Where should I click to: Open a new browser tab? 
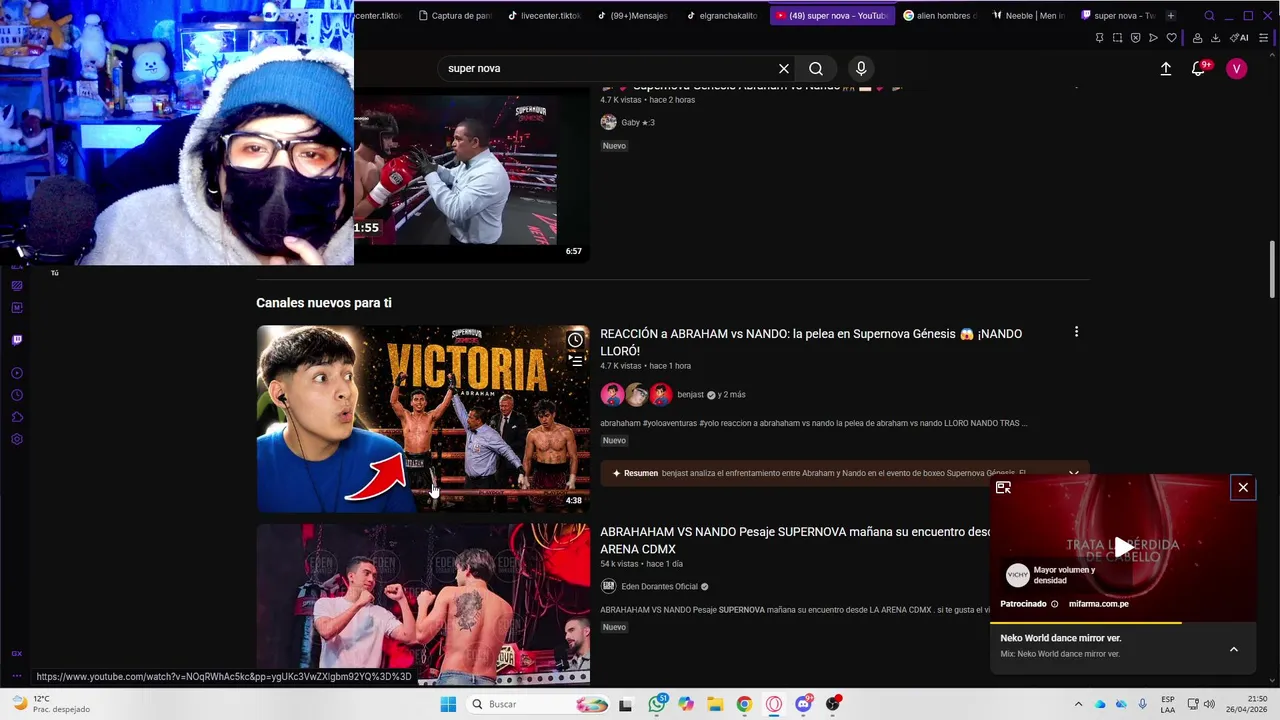[1171, 15]
